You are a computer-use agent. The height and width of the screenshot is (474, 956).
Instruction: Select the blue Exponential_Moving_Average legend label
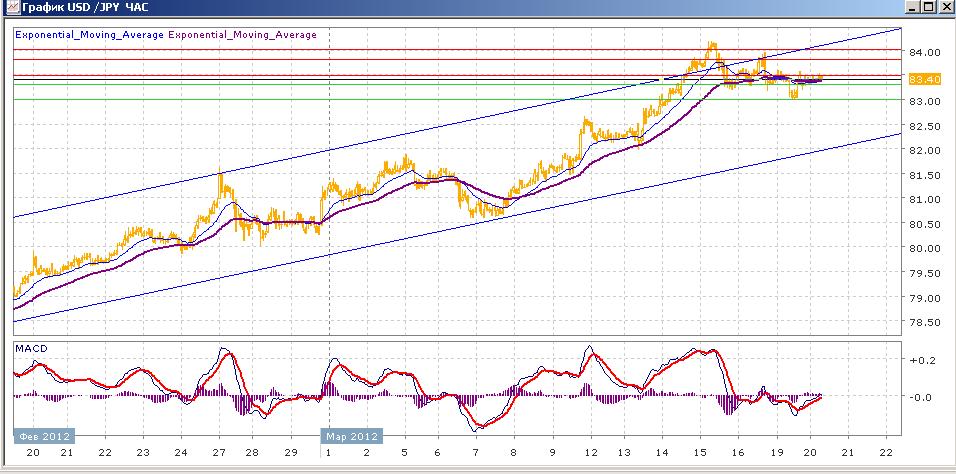click(90, 35)
